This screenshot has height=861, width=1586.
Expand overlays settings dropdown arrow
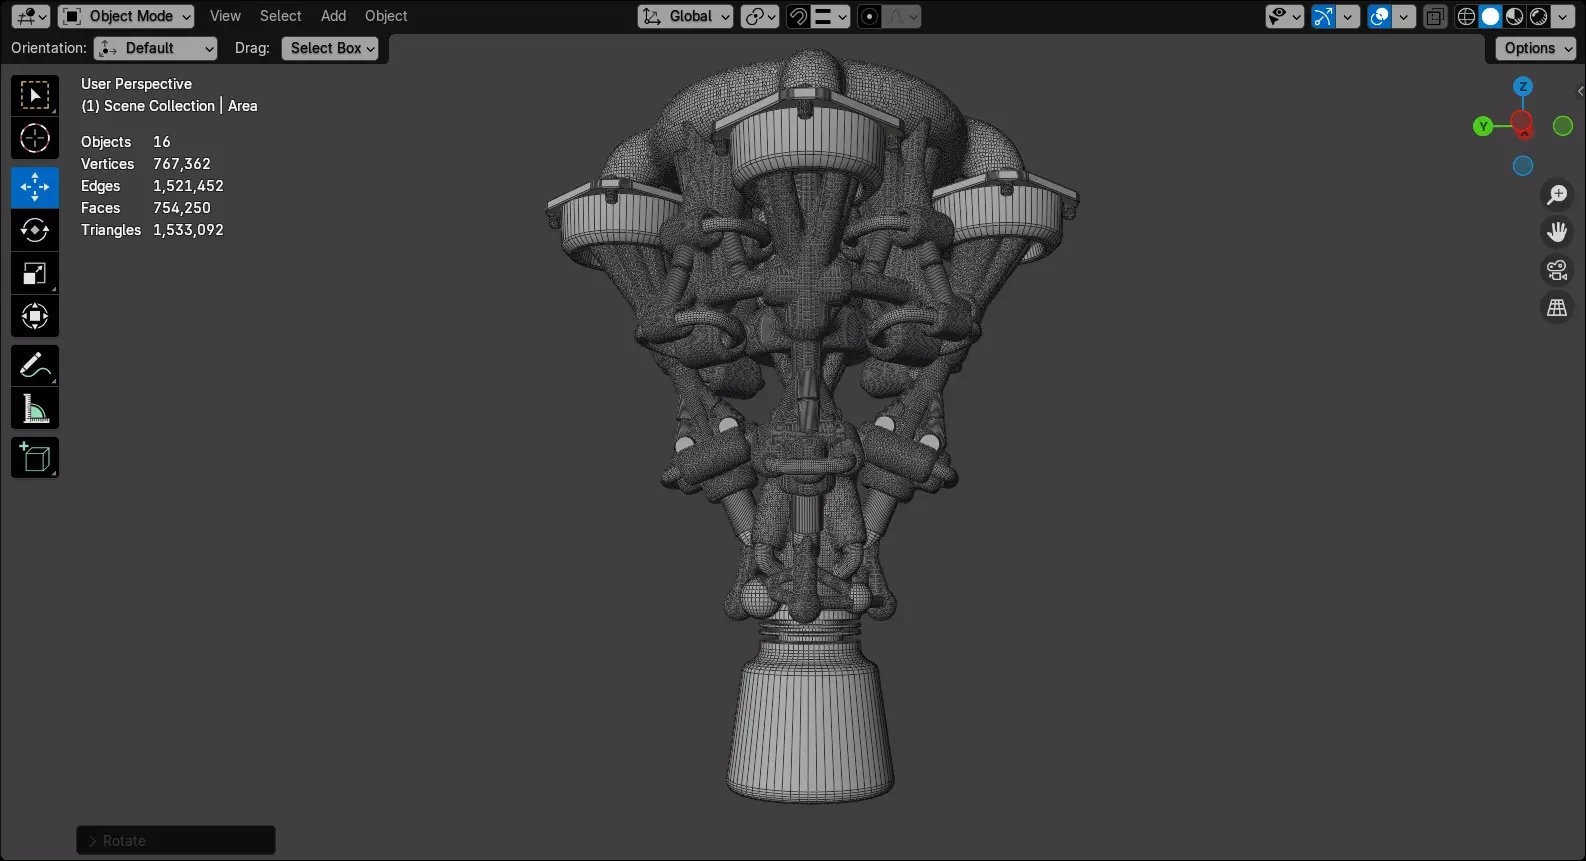pyautogui.click(x=1404, y=16)
